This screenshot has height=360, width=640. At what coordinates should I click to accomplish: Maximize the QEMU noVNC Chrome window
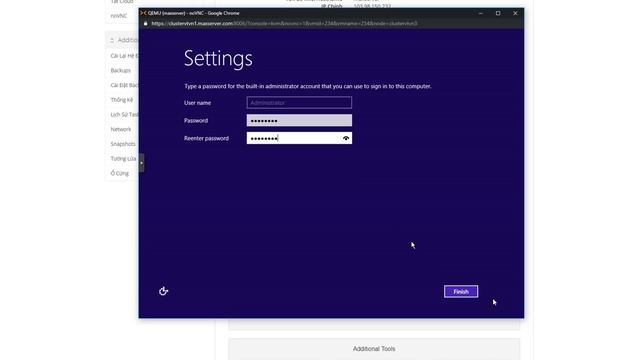tap(498, 13)
